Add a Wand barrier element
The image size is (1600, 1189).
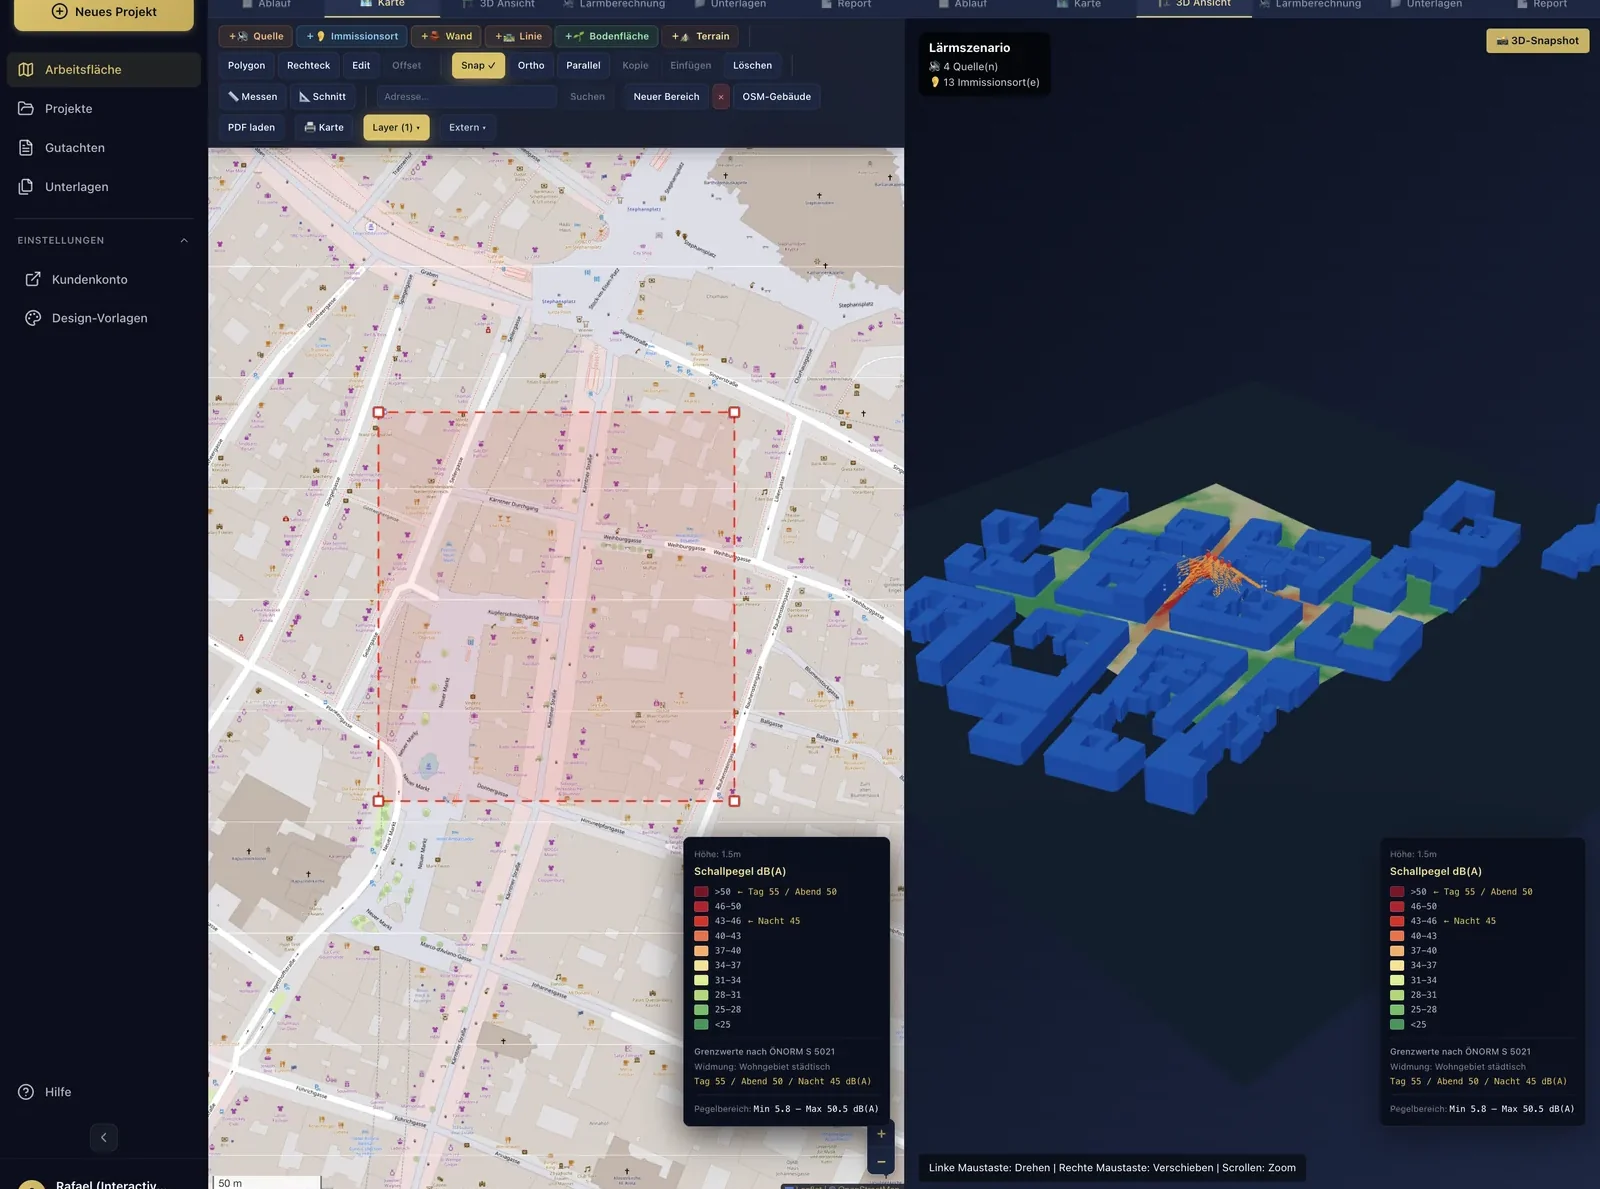pos(446,36)
